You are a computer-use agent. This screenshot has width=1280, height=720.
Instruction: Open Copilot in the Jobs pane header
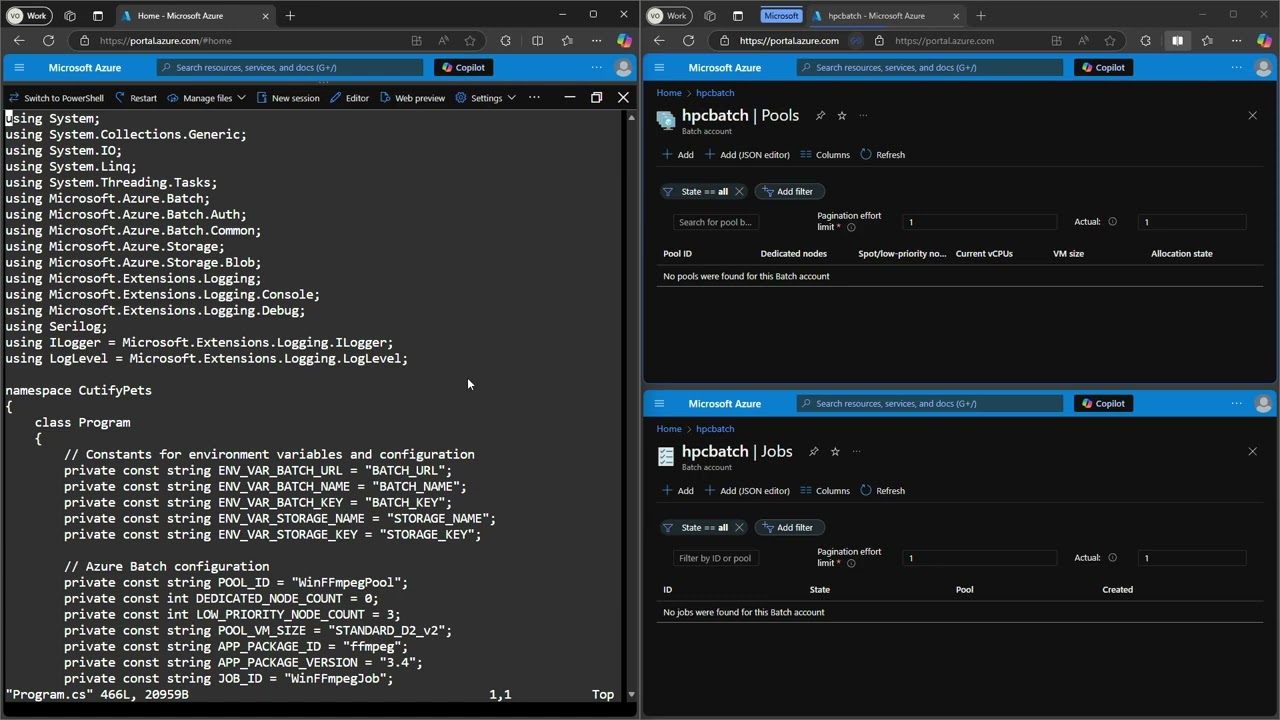coord(1103,403)
